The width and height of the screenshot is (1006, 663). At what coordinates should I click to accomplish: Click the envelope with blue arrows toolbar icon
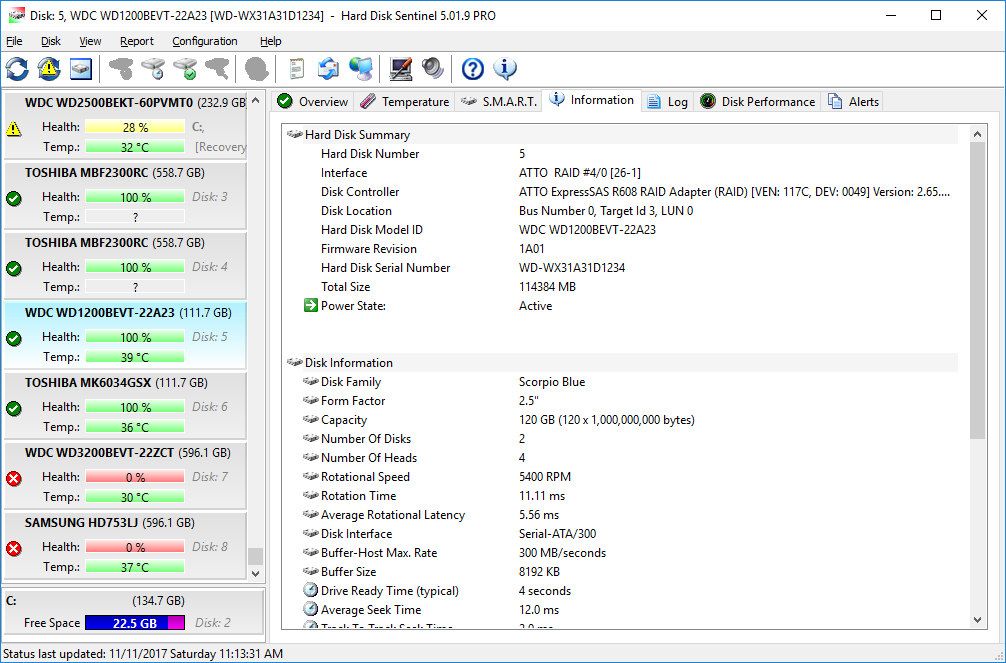[x=328, y=69]
